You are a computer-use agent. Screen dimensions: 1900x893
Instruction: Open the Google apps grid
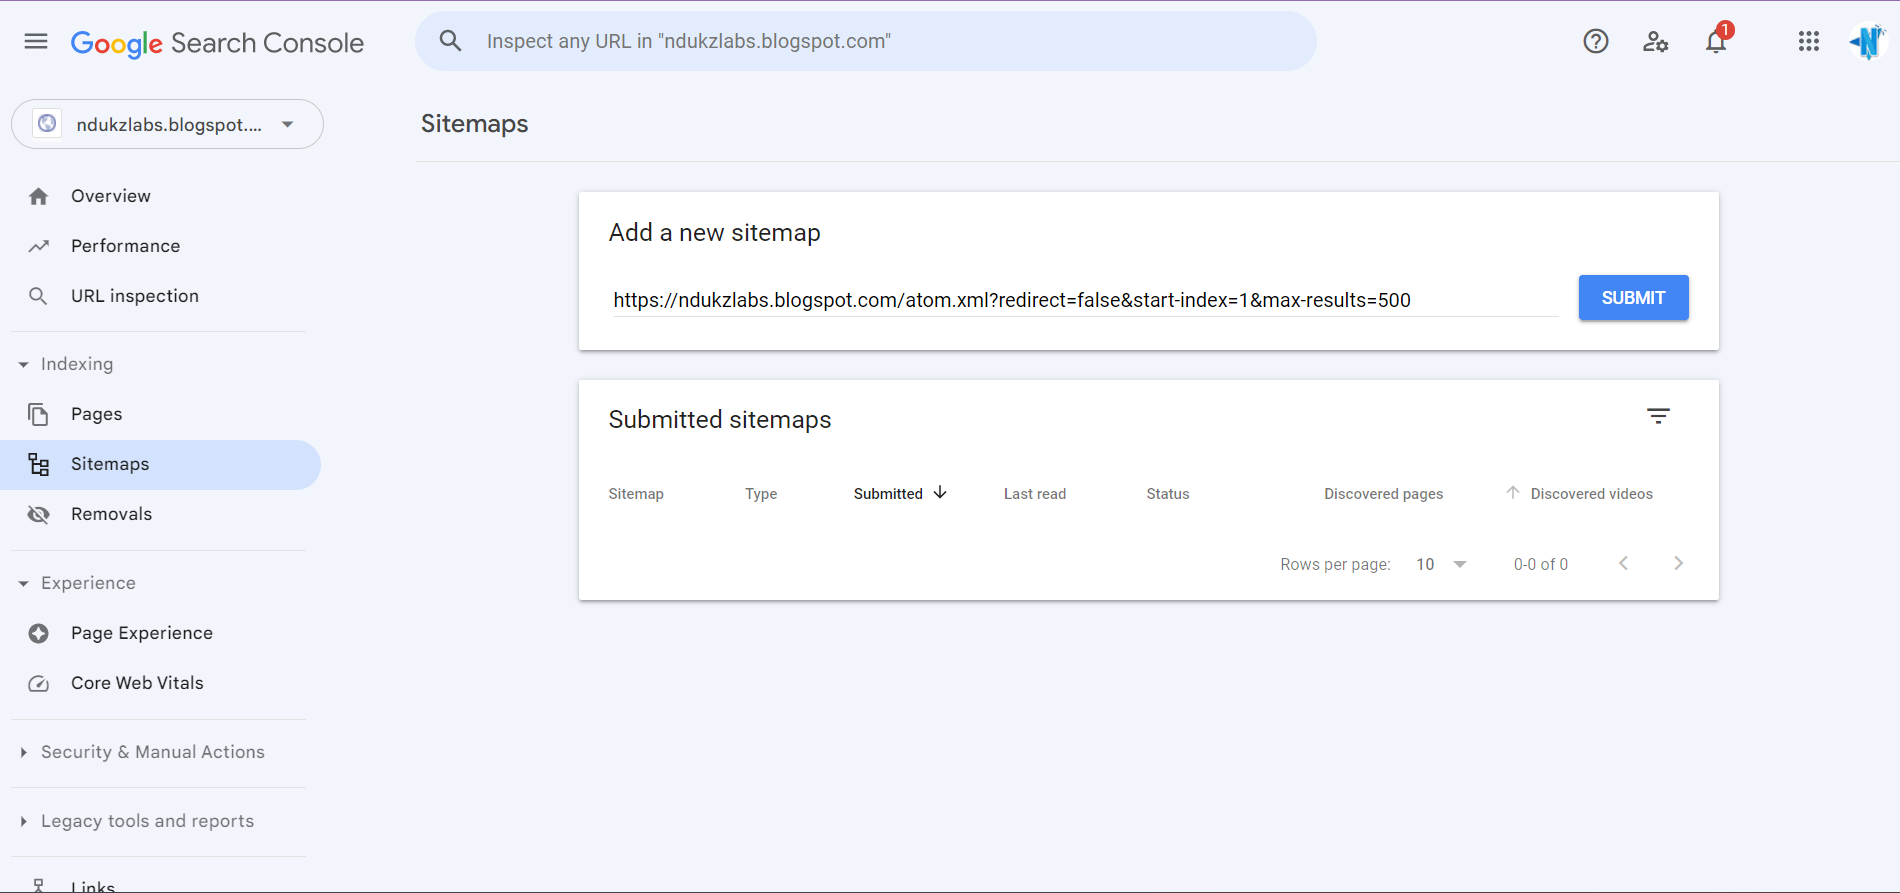point(1808,41)
